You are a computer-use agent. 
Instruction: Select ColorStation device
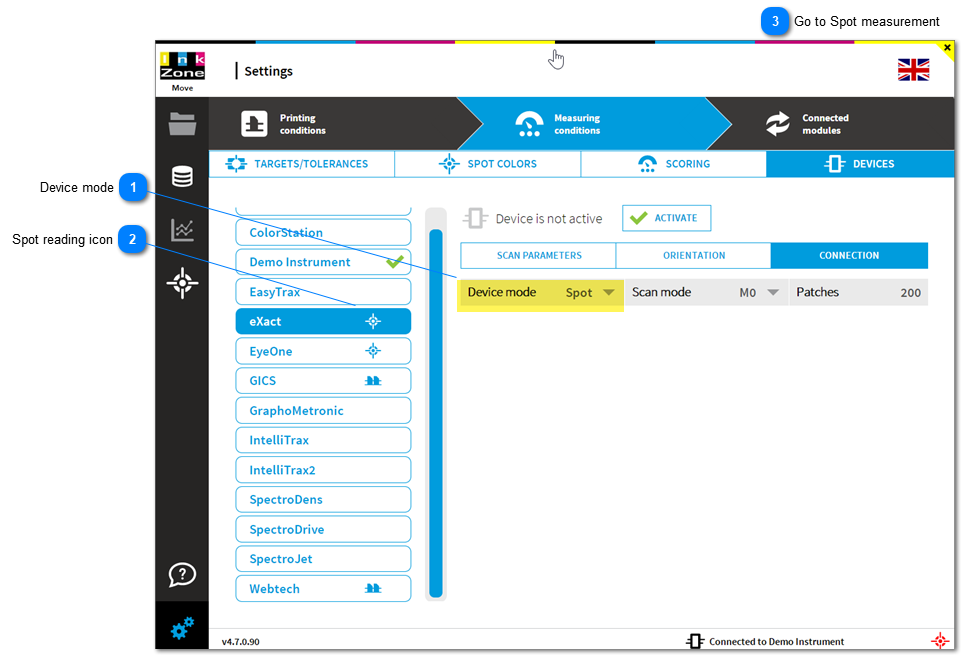(323, 232)
